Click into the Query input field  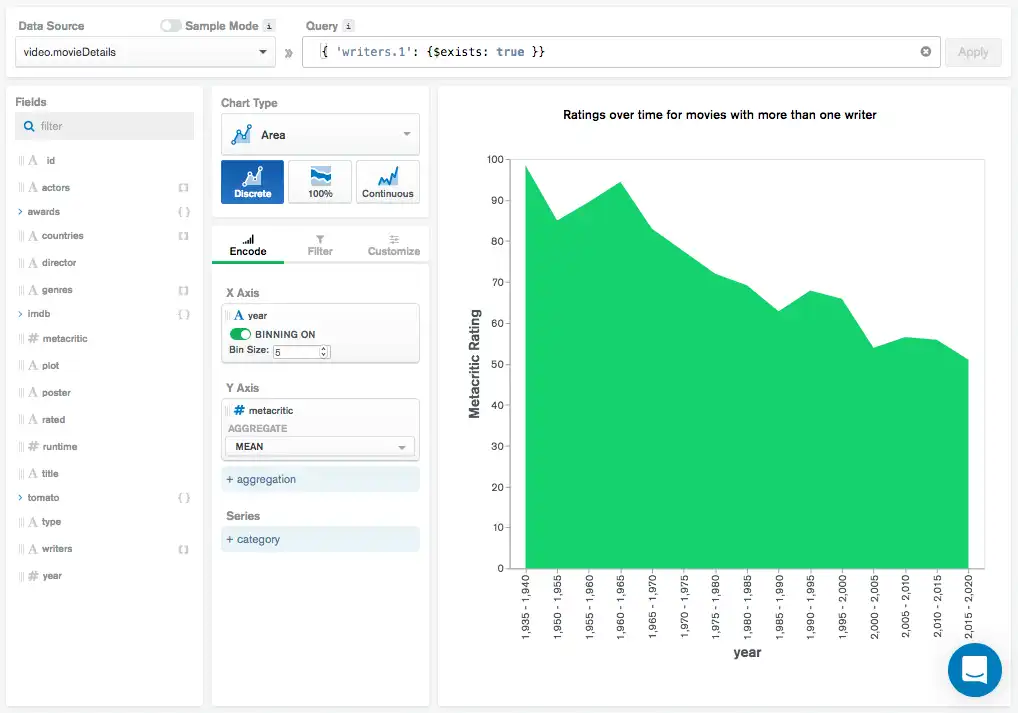(x=620, y=52)
